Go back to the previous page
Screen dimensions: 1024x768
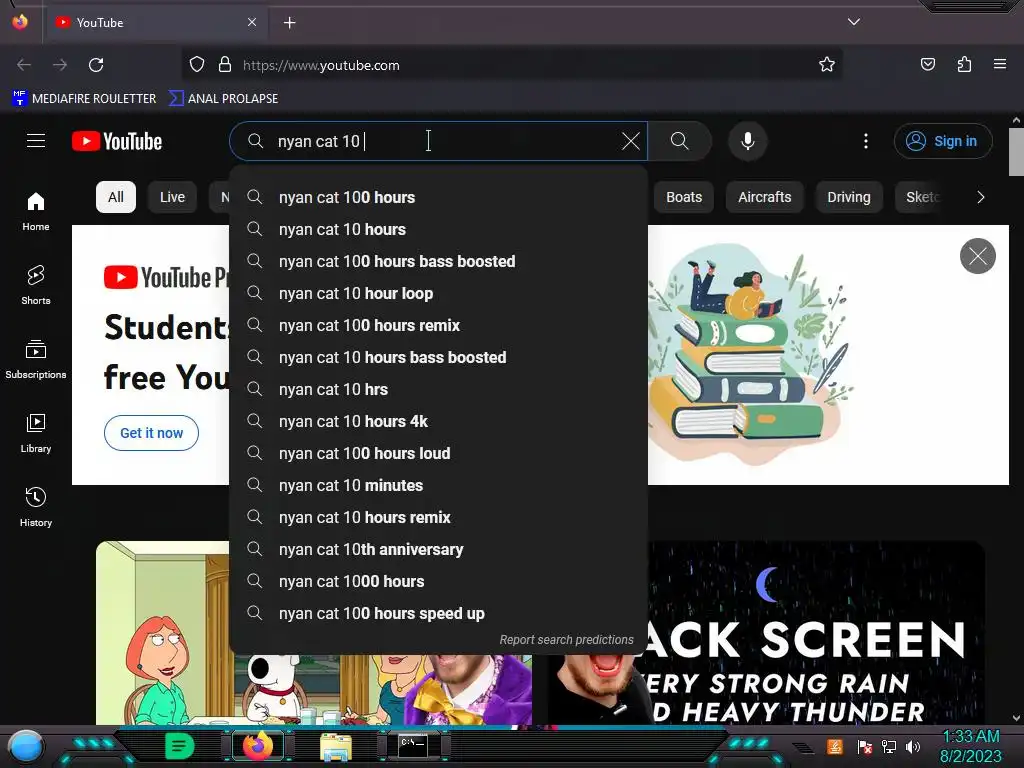click(x=24, y=65)
